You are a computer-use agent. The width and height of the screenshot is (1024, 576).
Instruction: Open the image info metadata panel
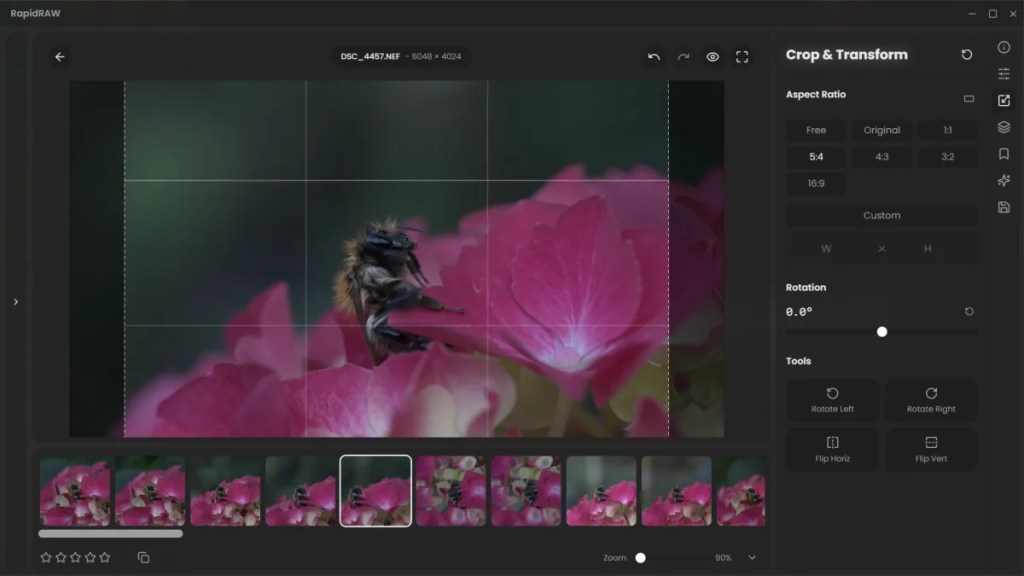[1003, 47]
